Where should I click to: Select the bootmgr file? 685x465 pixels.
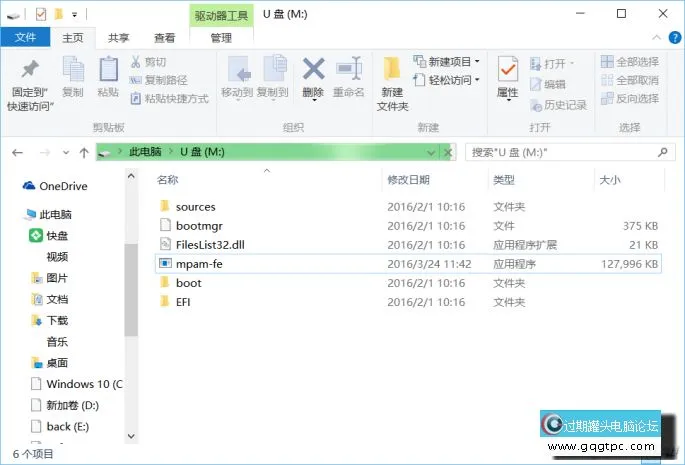(x=199, y=226)
